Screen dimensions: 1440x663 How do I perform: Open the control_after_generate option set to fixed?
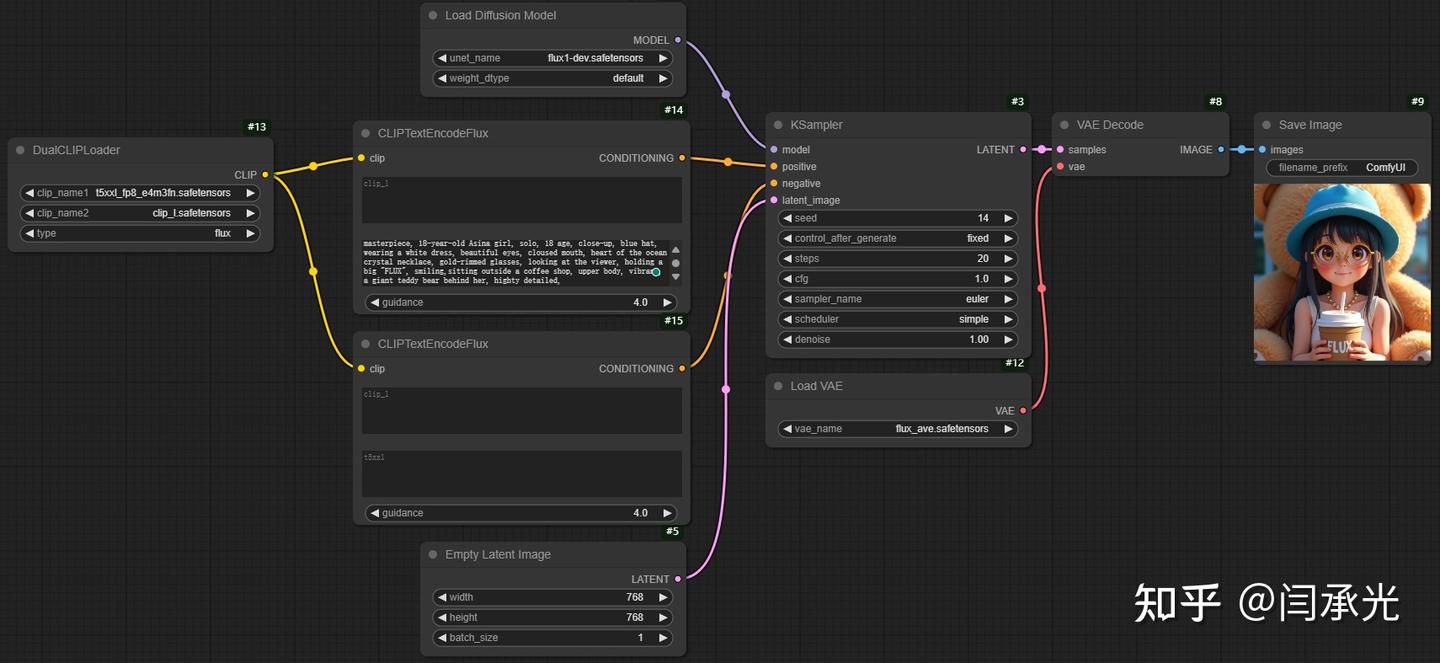(897, 238)
